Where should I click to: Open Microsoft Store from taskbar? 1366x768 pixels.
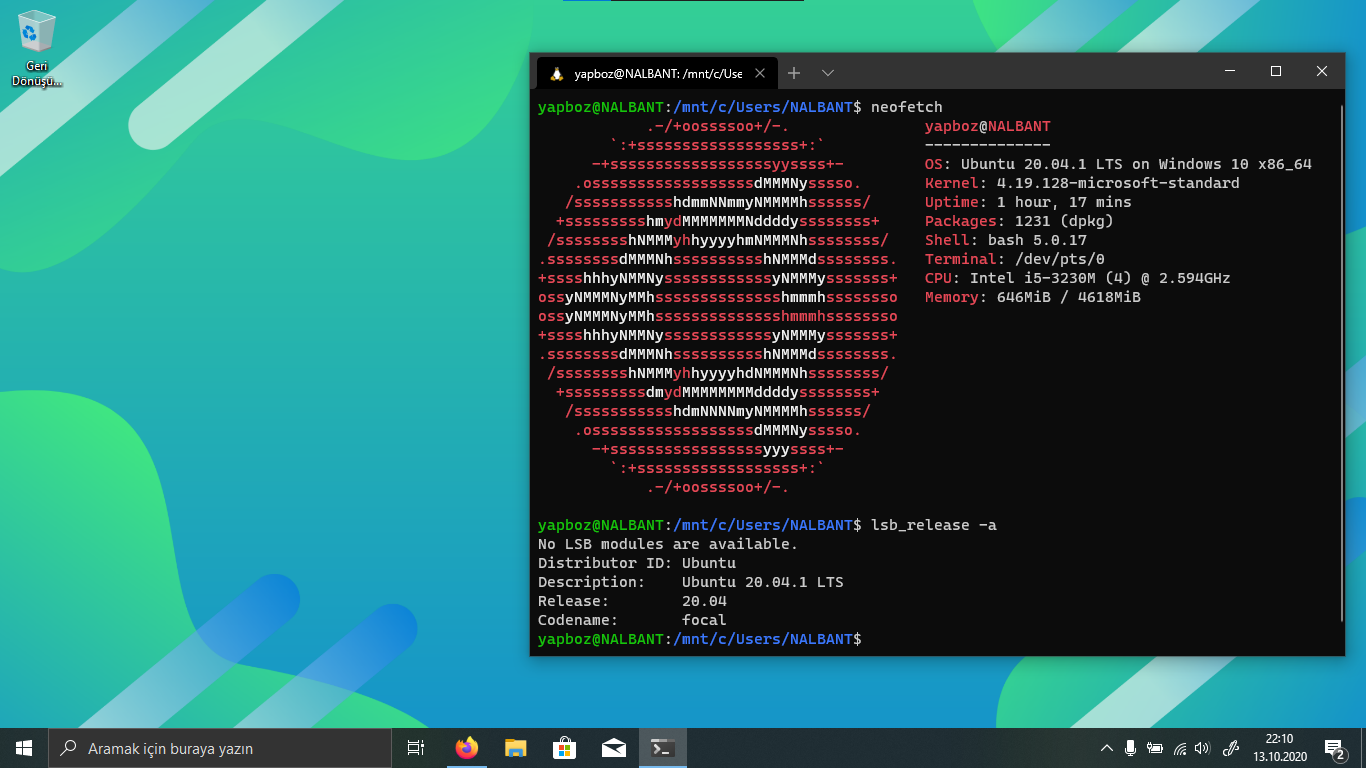[x=564, y=748]
